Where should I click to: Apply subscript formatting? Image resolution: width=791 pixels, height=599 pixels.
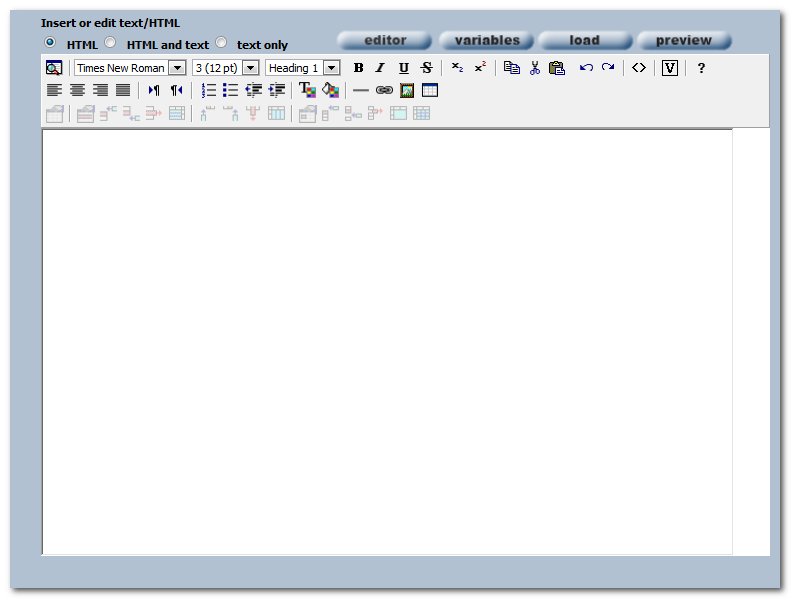[457, 68]
